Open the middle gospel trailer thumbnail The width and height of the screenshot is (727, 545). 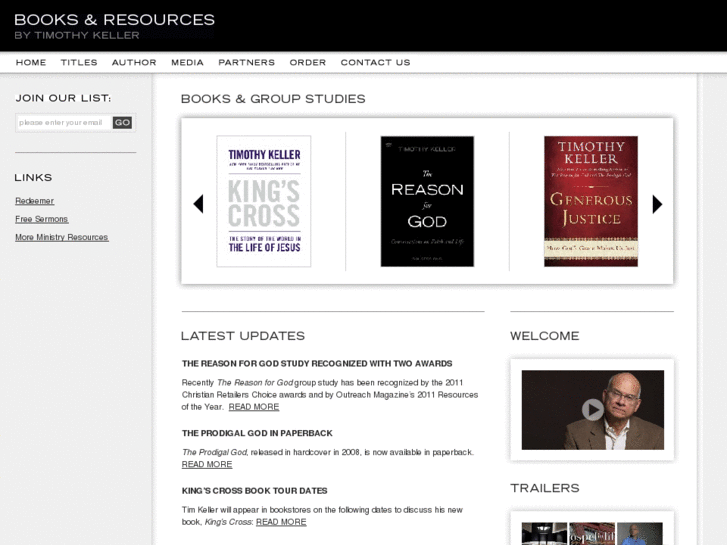coord(592,534)
